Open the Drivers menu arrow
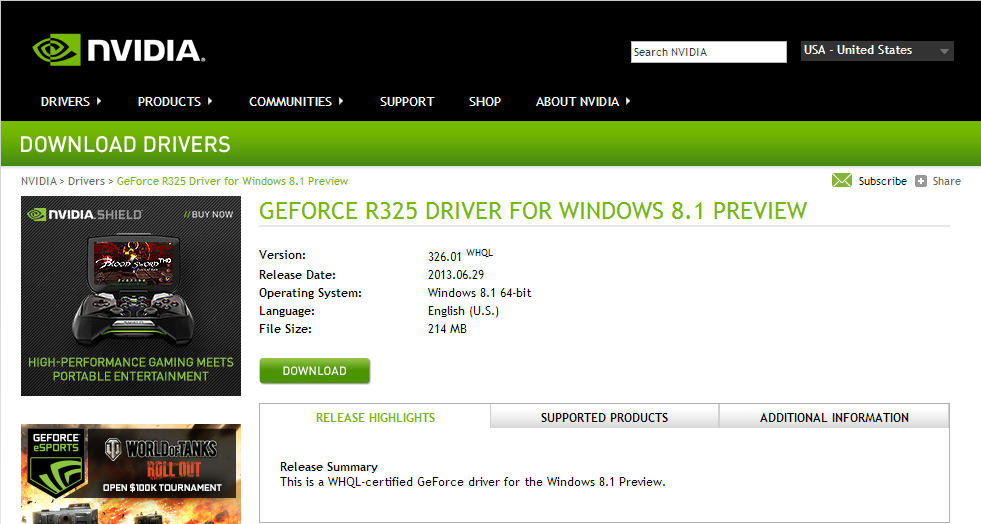Screen dimensions: 981x524 99,101
